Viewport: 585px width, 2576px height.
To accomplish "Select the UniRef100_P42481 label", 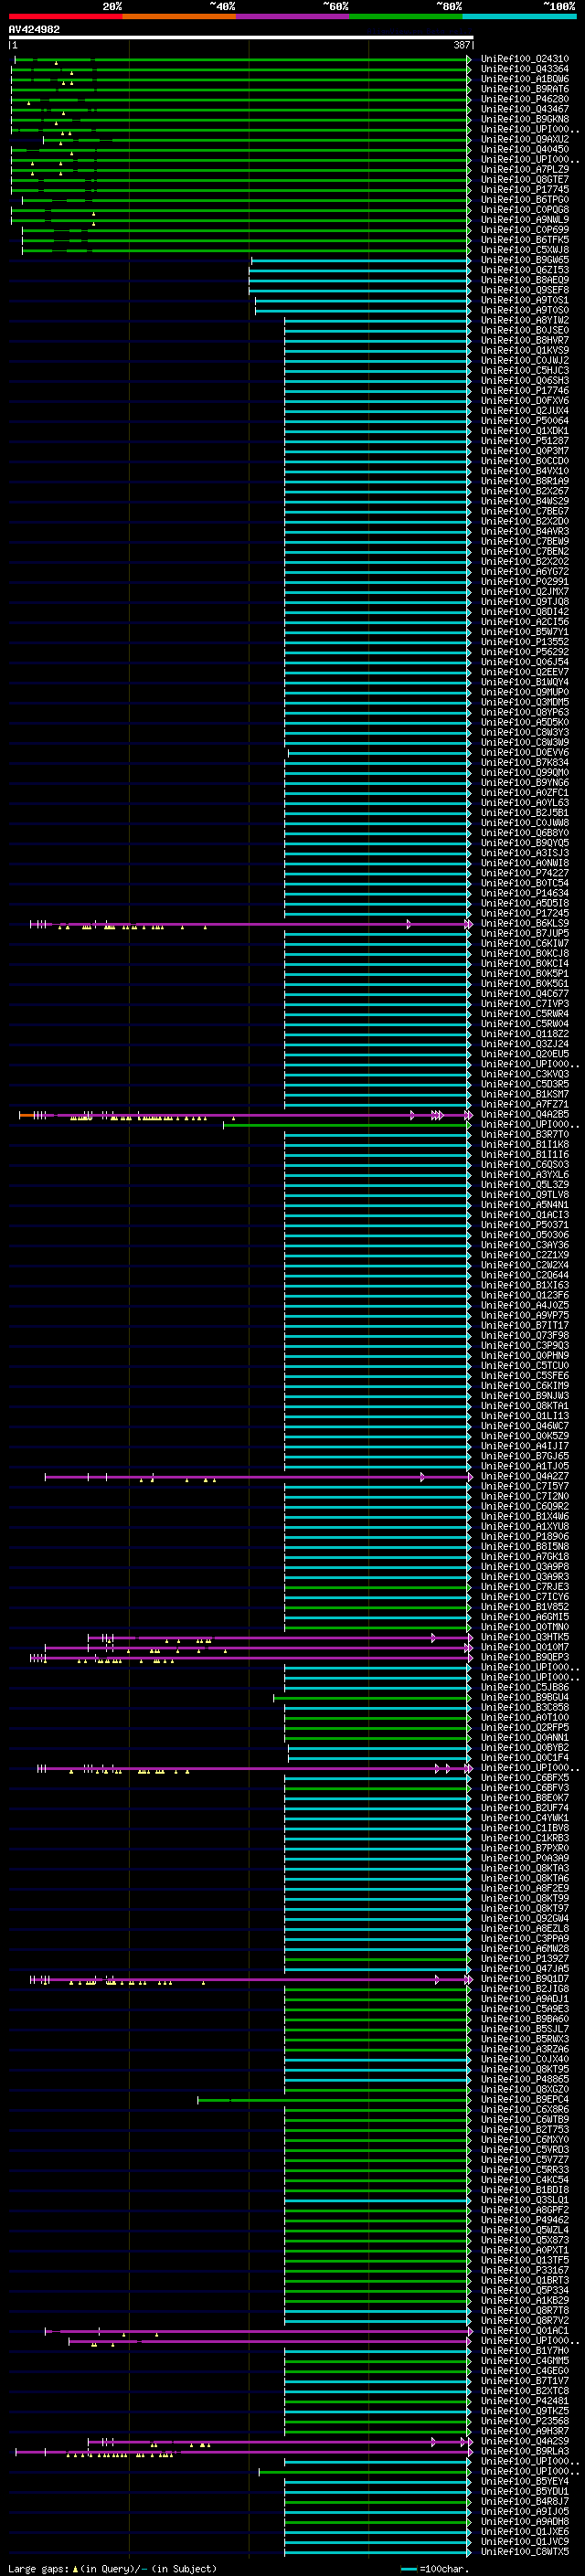I will (524, 2400).
